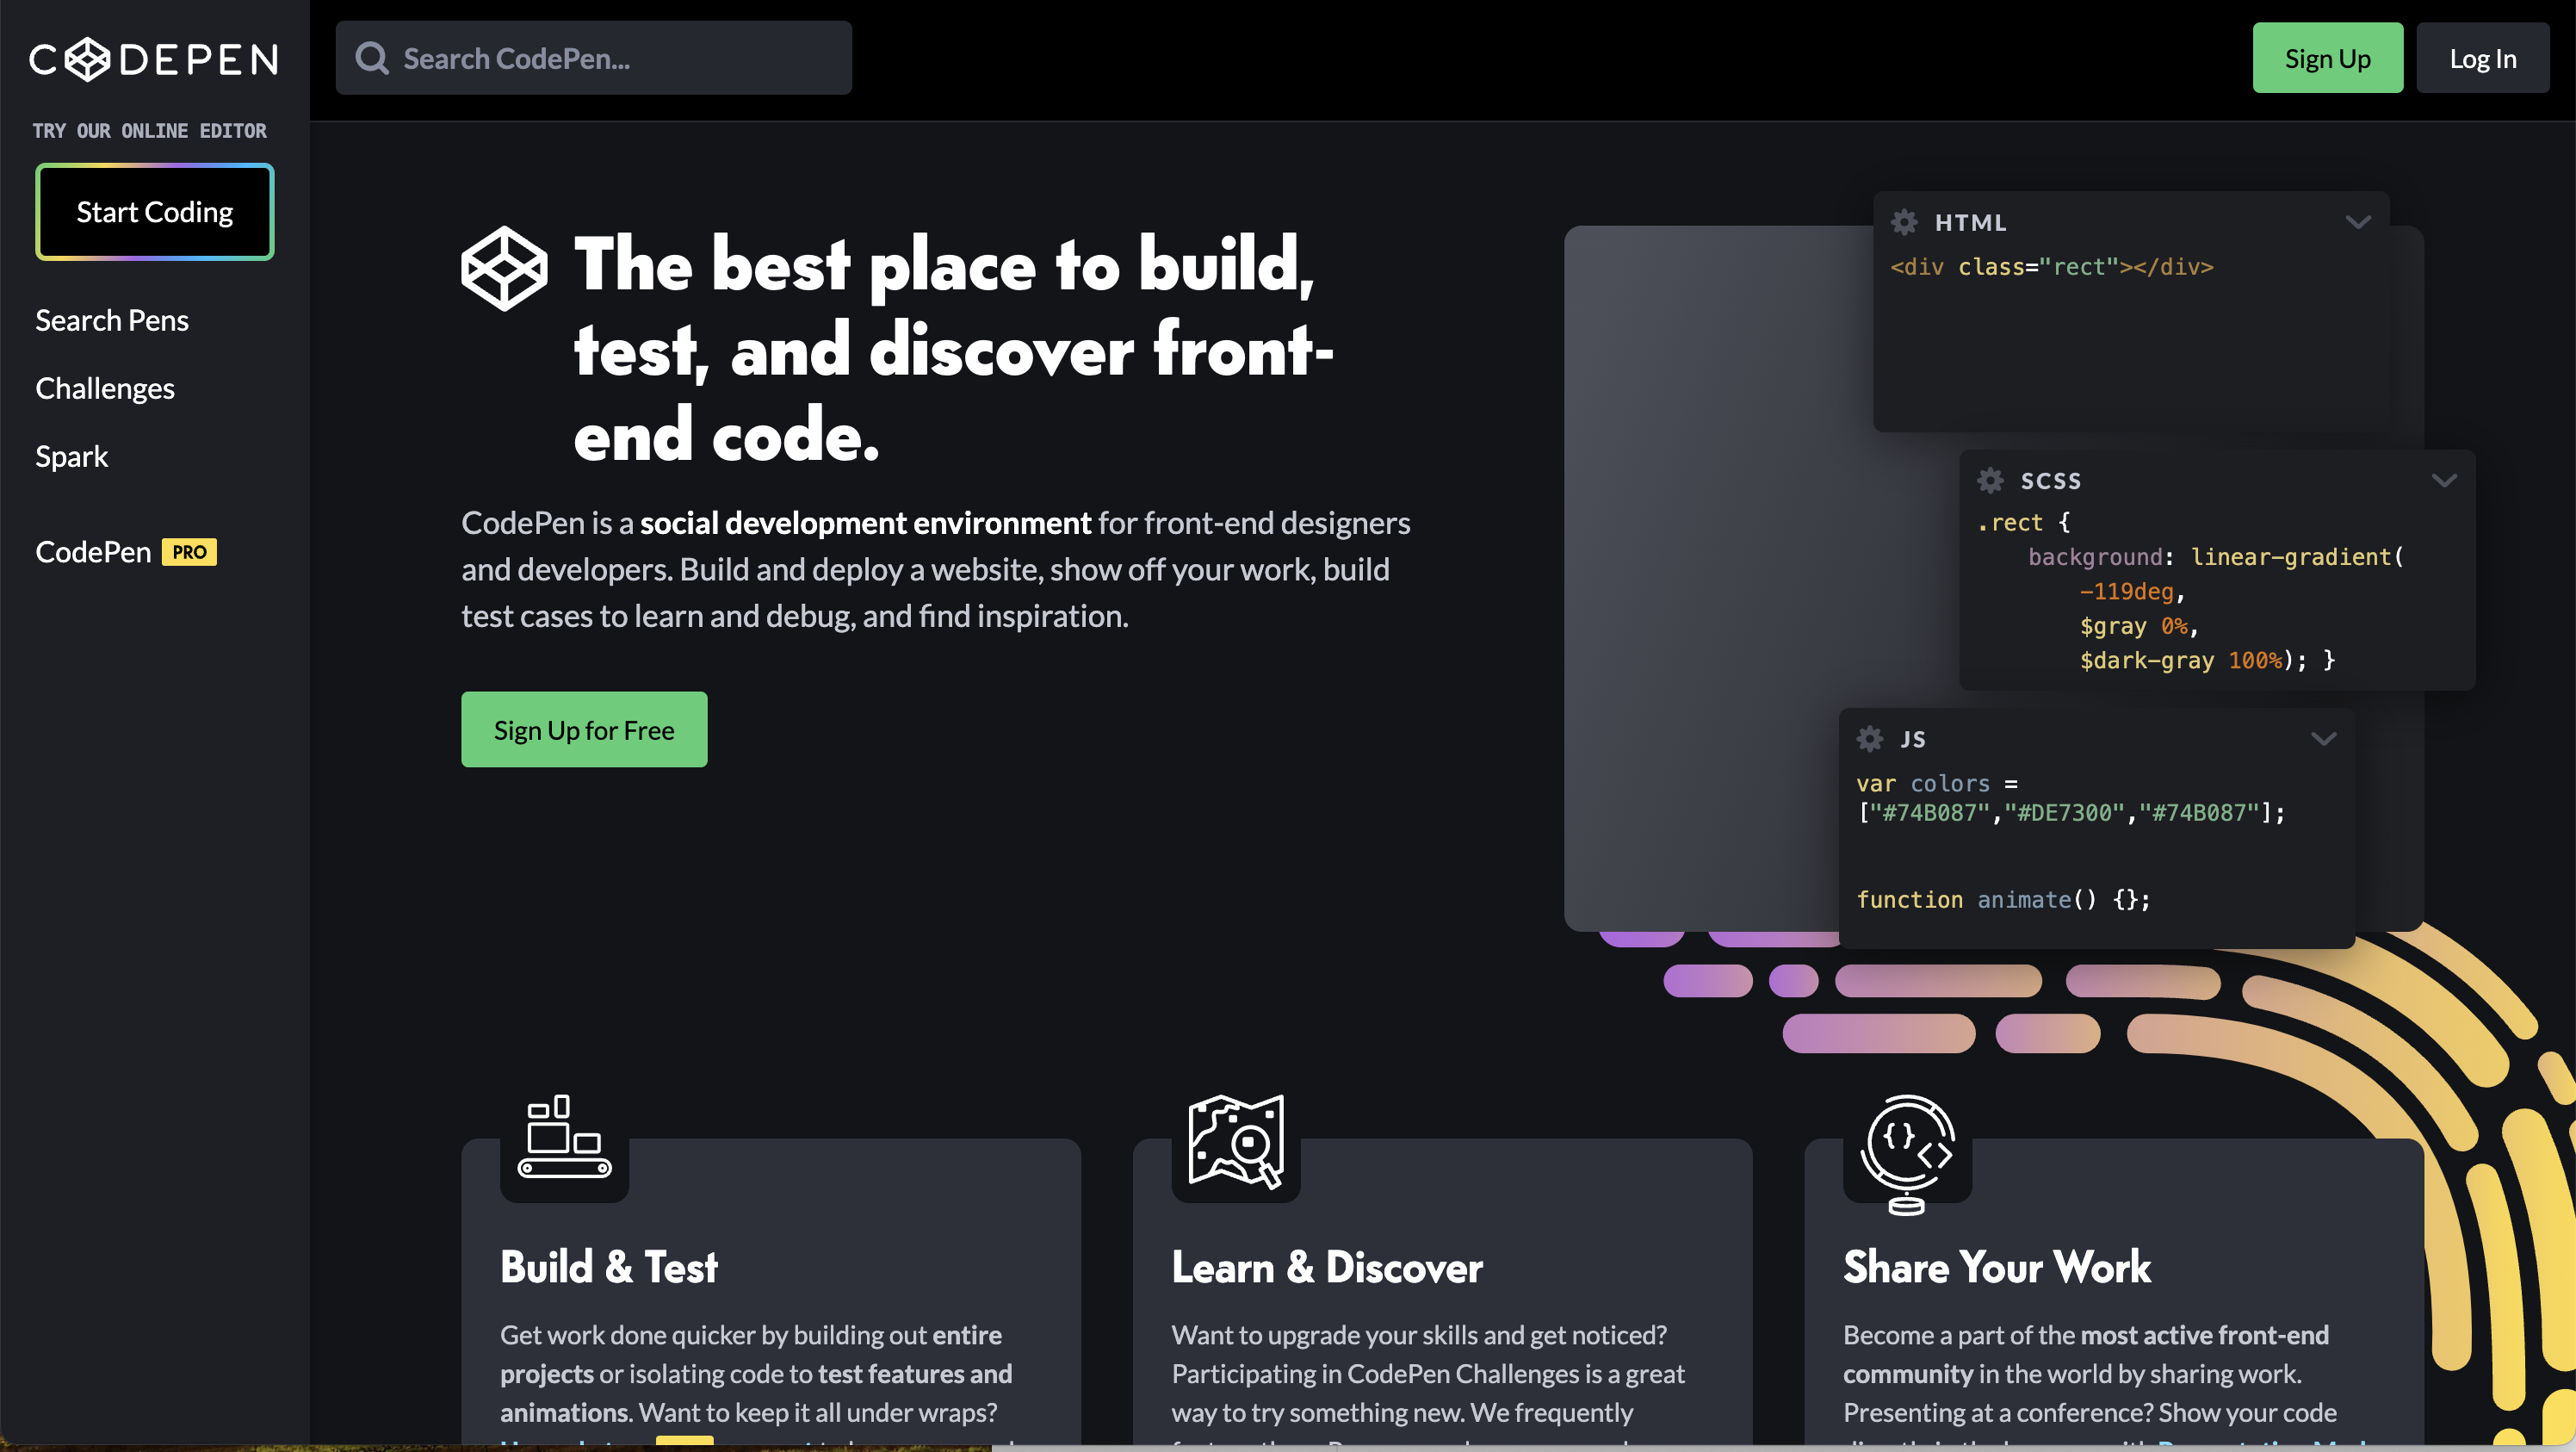This screenshot has height=1452, width=2576.
Task: Click the cube icon beside the headline
Action: pos(504,267)
